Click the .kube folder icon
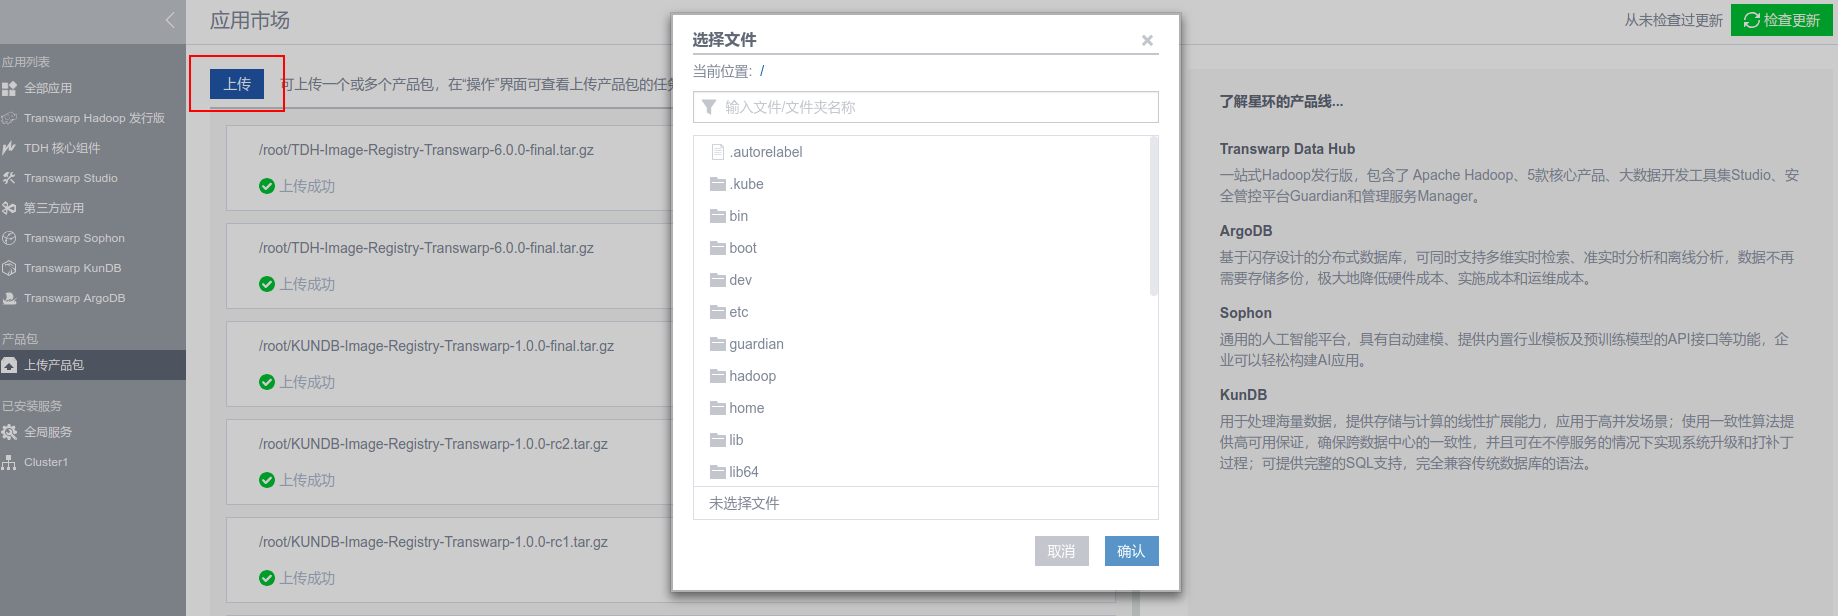 pos(718,184)
